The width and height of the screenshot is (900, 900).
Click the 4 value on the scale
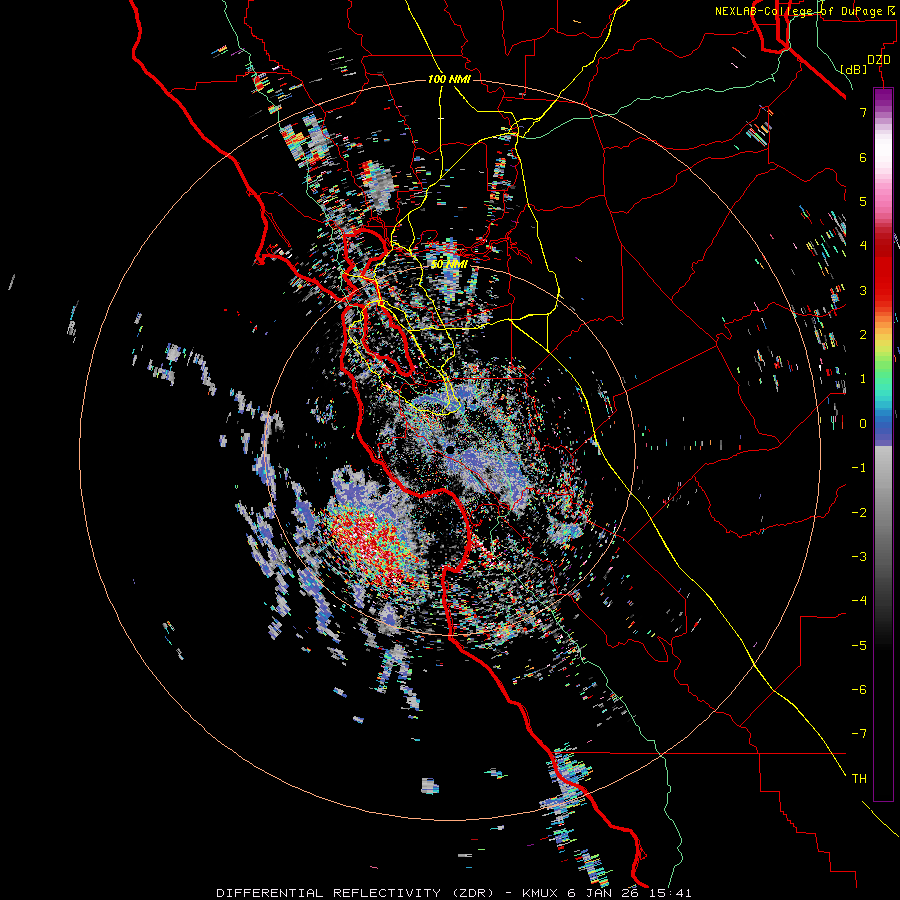863,245
